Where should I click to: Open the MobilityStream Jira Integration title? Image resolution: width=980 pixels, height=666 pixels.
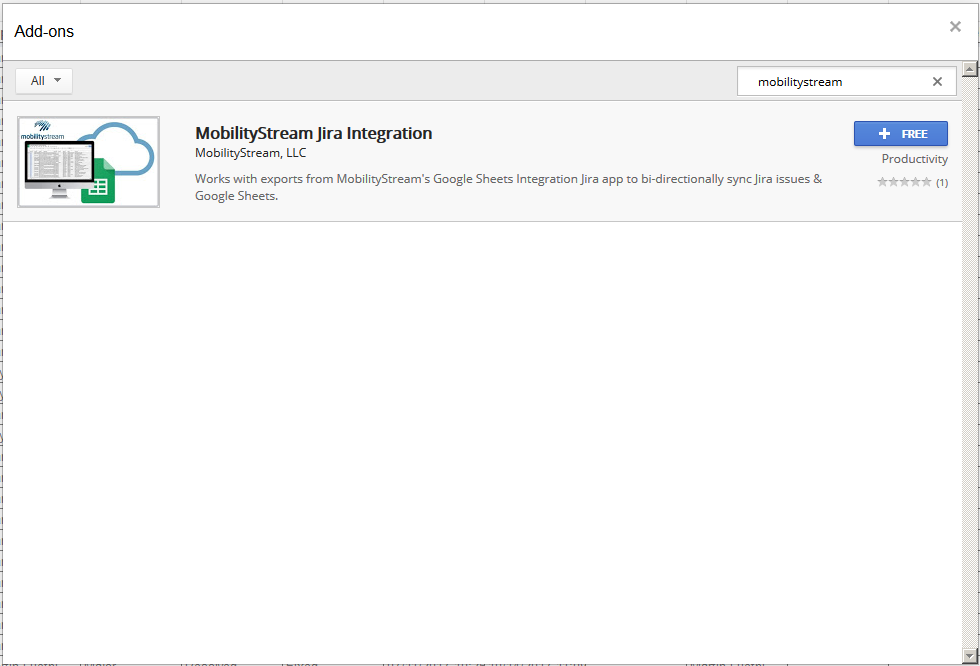pos(313,133)
